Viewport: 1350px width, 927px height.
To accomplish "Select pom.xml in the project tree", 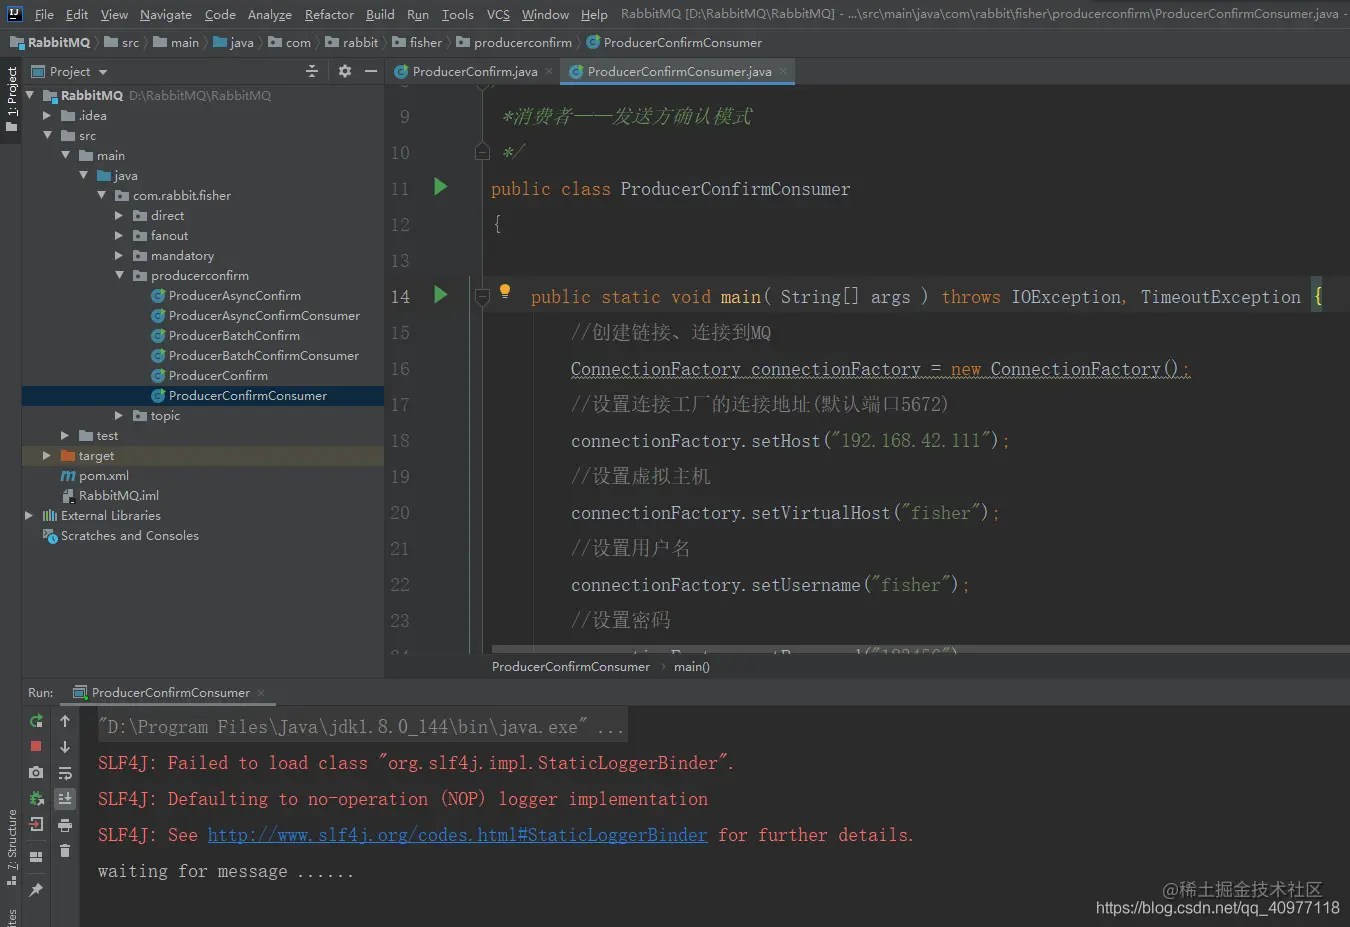I will click(103, 475).
